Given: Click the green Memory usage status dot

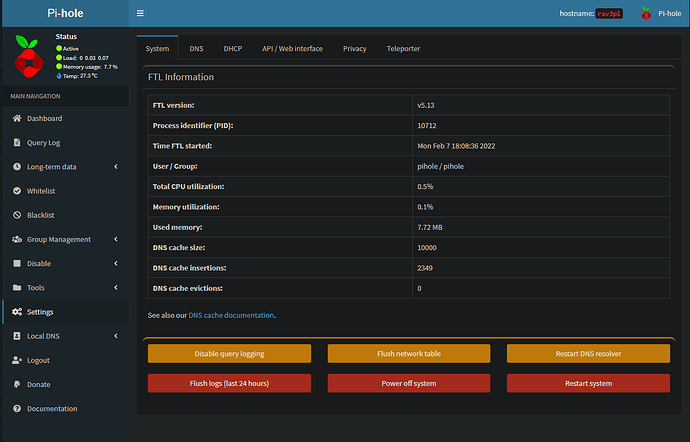Looking at the screenshot, I should pos(59,66).
